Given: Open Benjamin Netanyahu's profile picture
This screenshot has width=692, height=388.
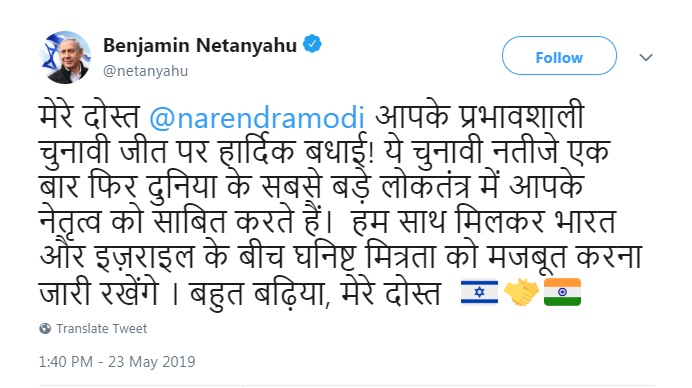Looking at the screenshot, I should click(x=65, y=57).
